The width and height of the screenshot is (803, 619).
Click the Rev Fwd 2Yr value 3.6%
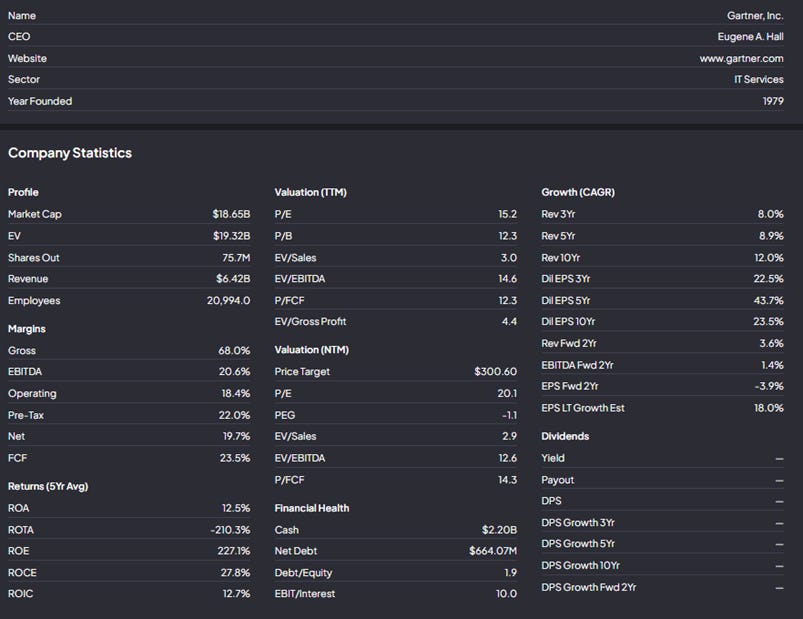coord(772,344)
